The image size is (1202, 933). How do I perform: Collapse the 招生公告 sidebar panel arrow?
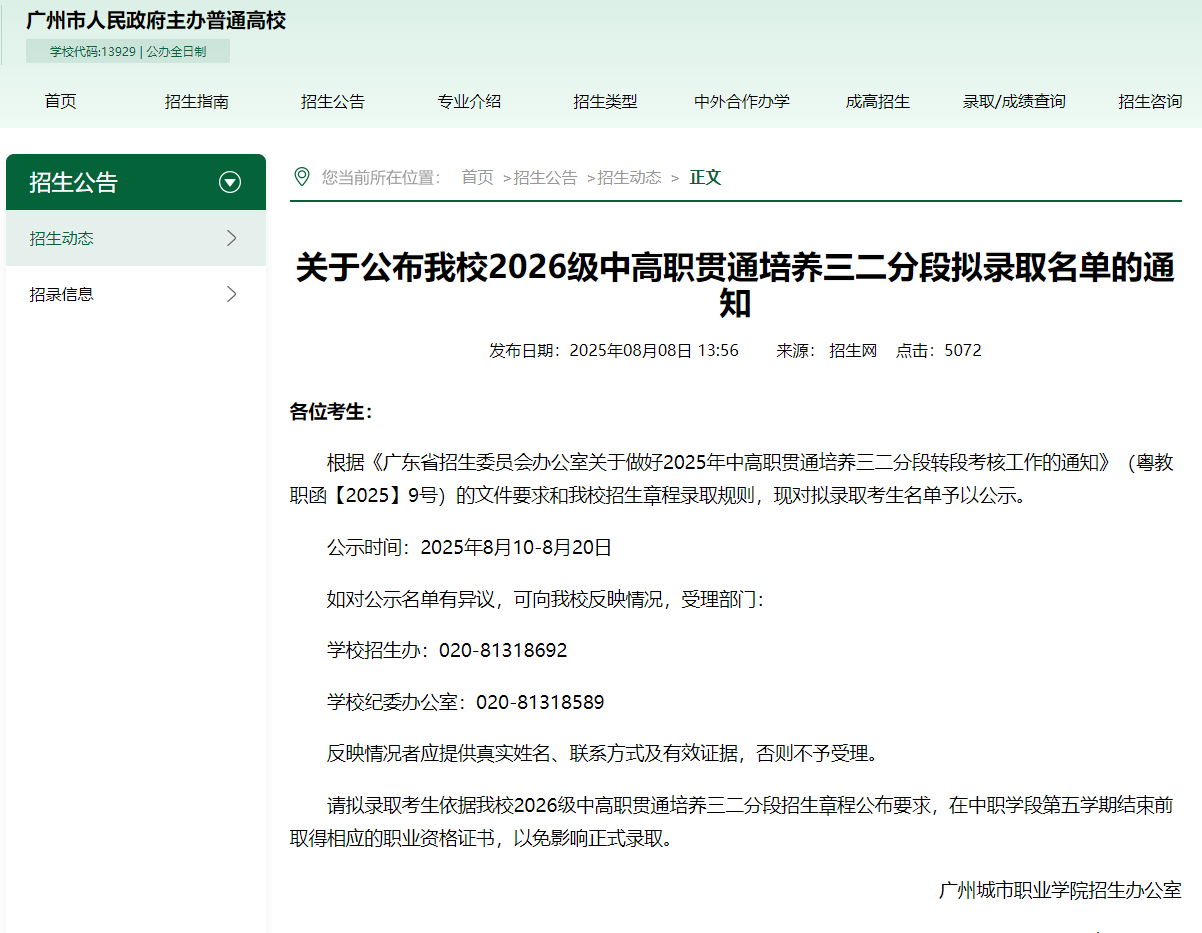click(232, 182)
